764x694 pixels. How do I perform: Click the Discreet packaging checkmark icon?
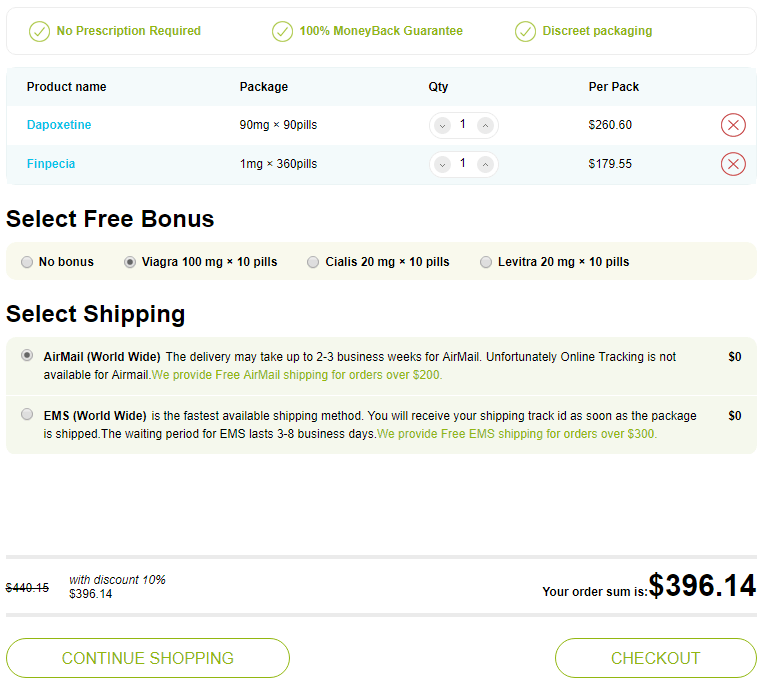[x=525, y=32]
